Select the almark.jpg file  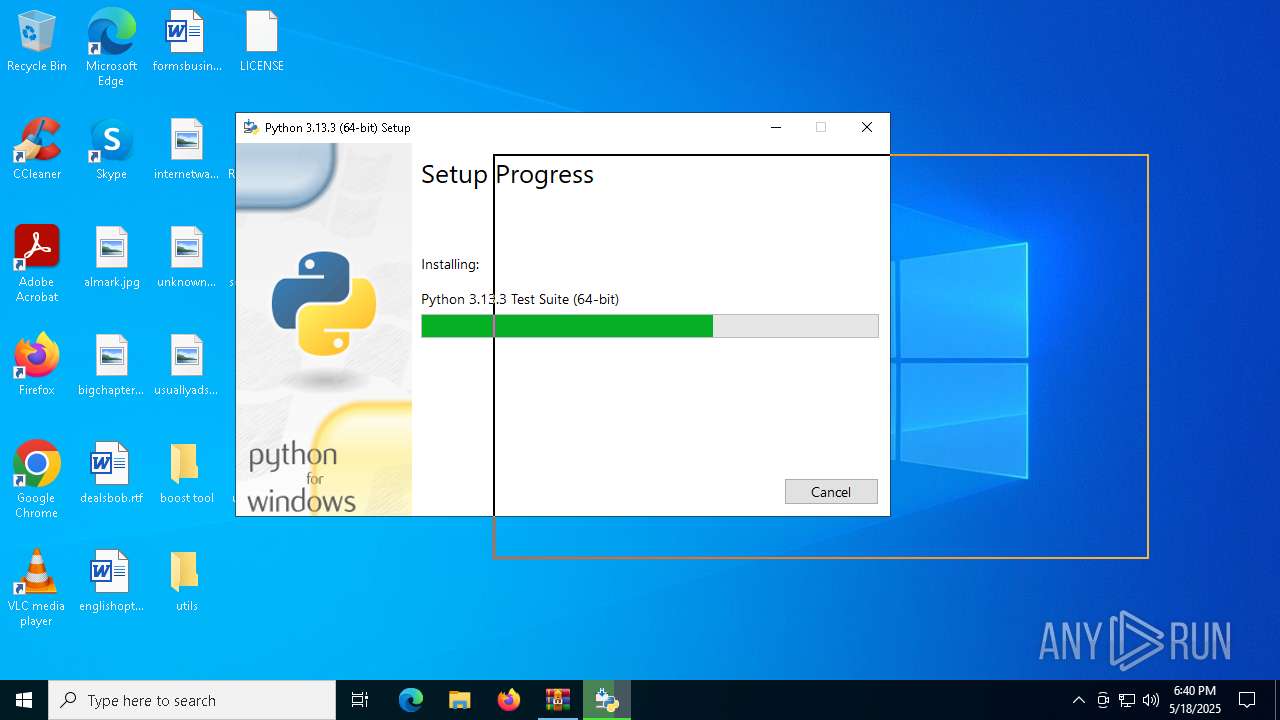coord(111,258)
